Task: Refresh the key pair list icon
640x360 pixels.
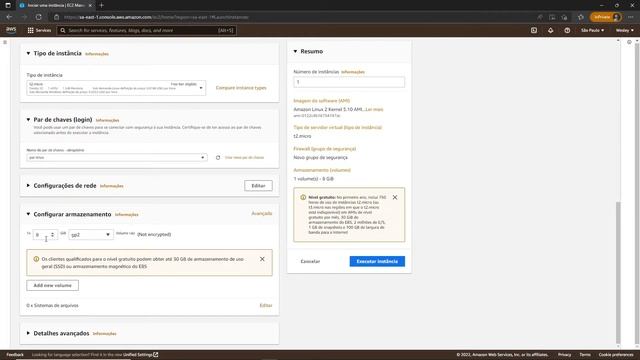Action: tap(218, 158)
